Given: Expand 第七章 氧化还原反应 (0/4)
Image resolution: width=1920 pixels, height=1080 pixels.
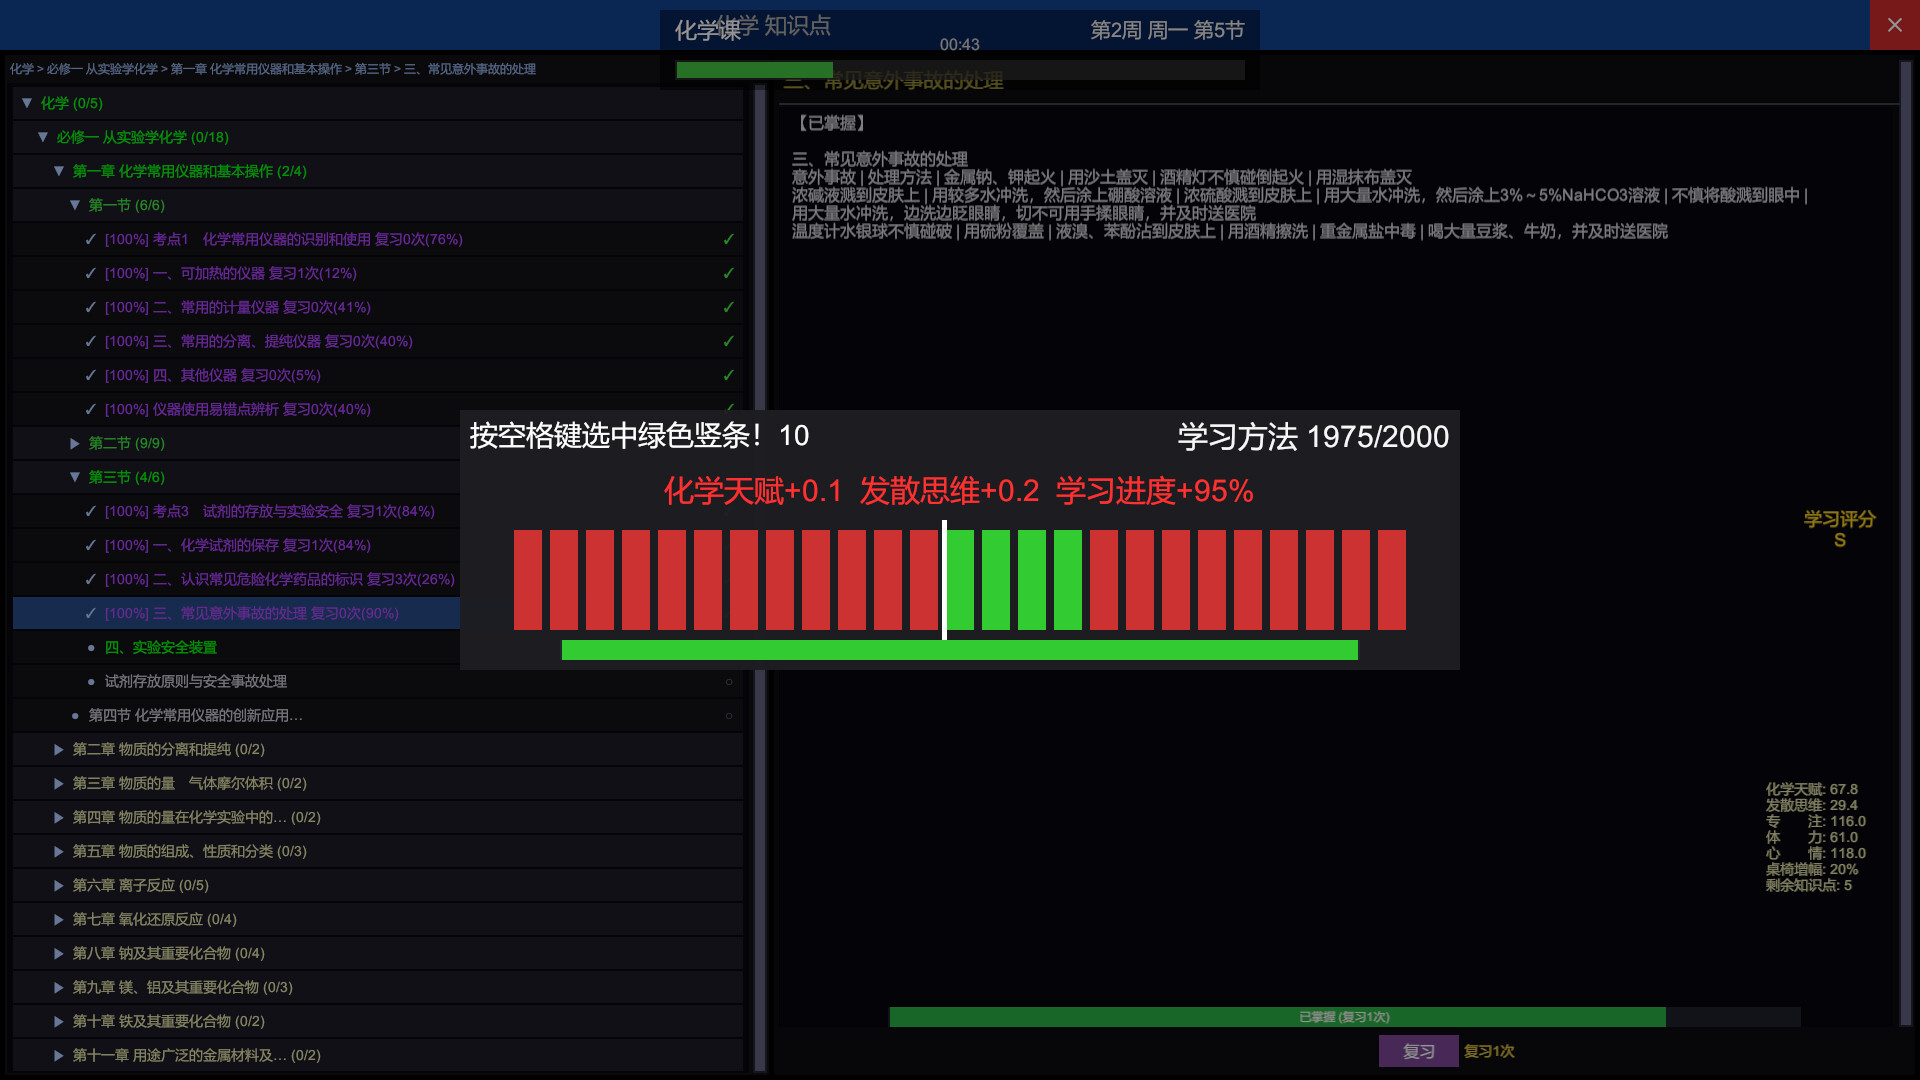Looking at the screenshot, I should (x=59, y=919).
